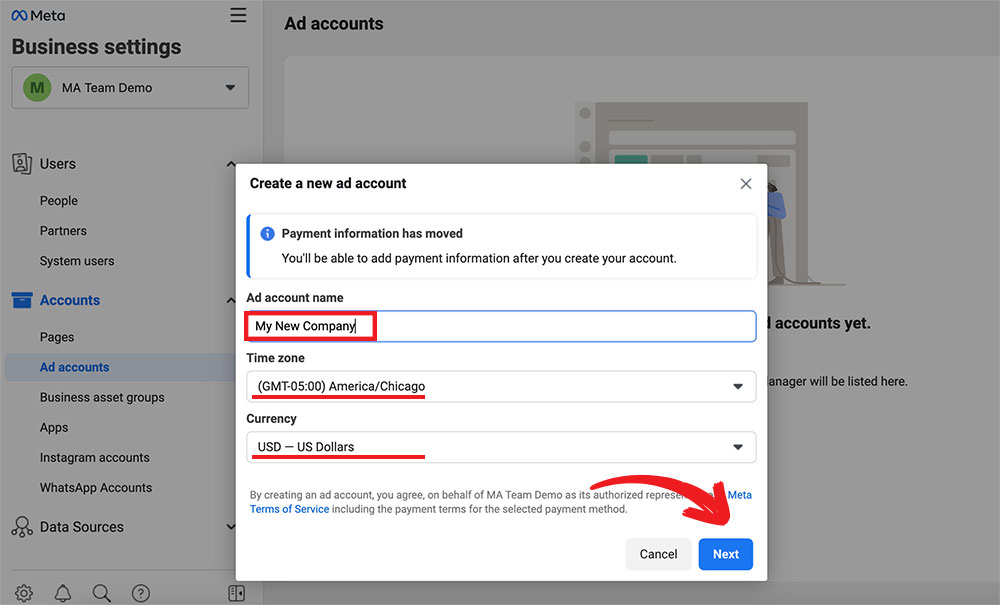The image size is (1000, 605).
Task: Go to Business asset groups
Action: click(x=102, y=397)
